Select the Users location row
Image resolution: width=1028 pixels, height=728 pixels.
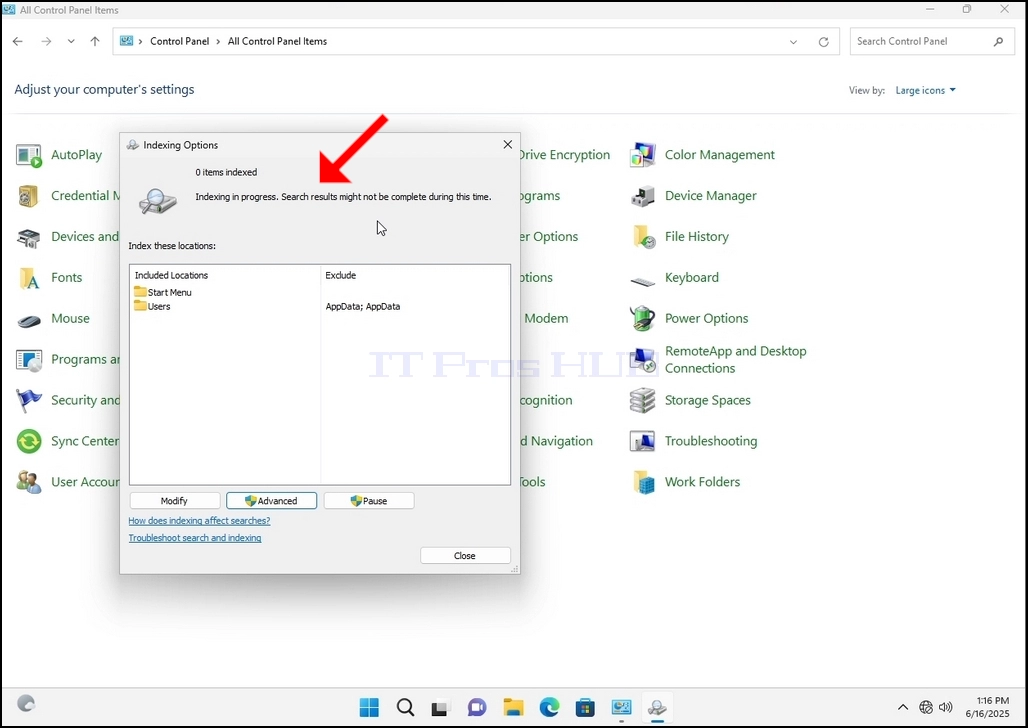click(x=152, y=306)
